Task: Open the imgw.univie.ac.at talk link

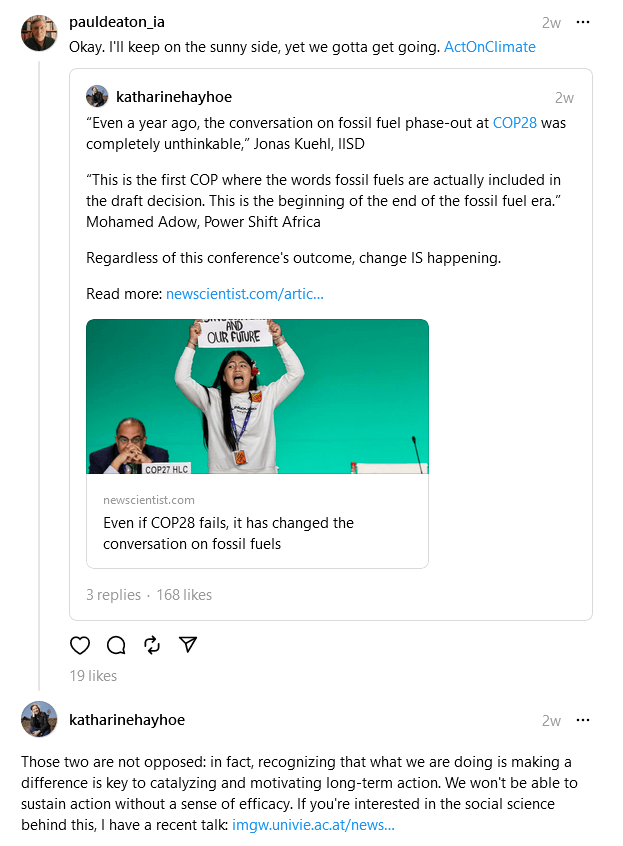Action: tap(313, 825)
